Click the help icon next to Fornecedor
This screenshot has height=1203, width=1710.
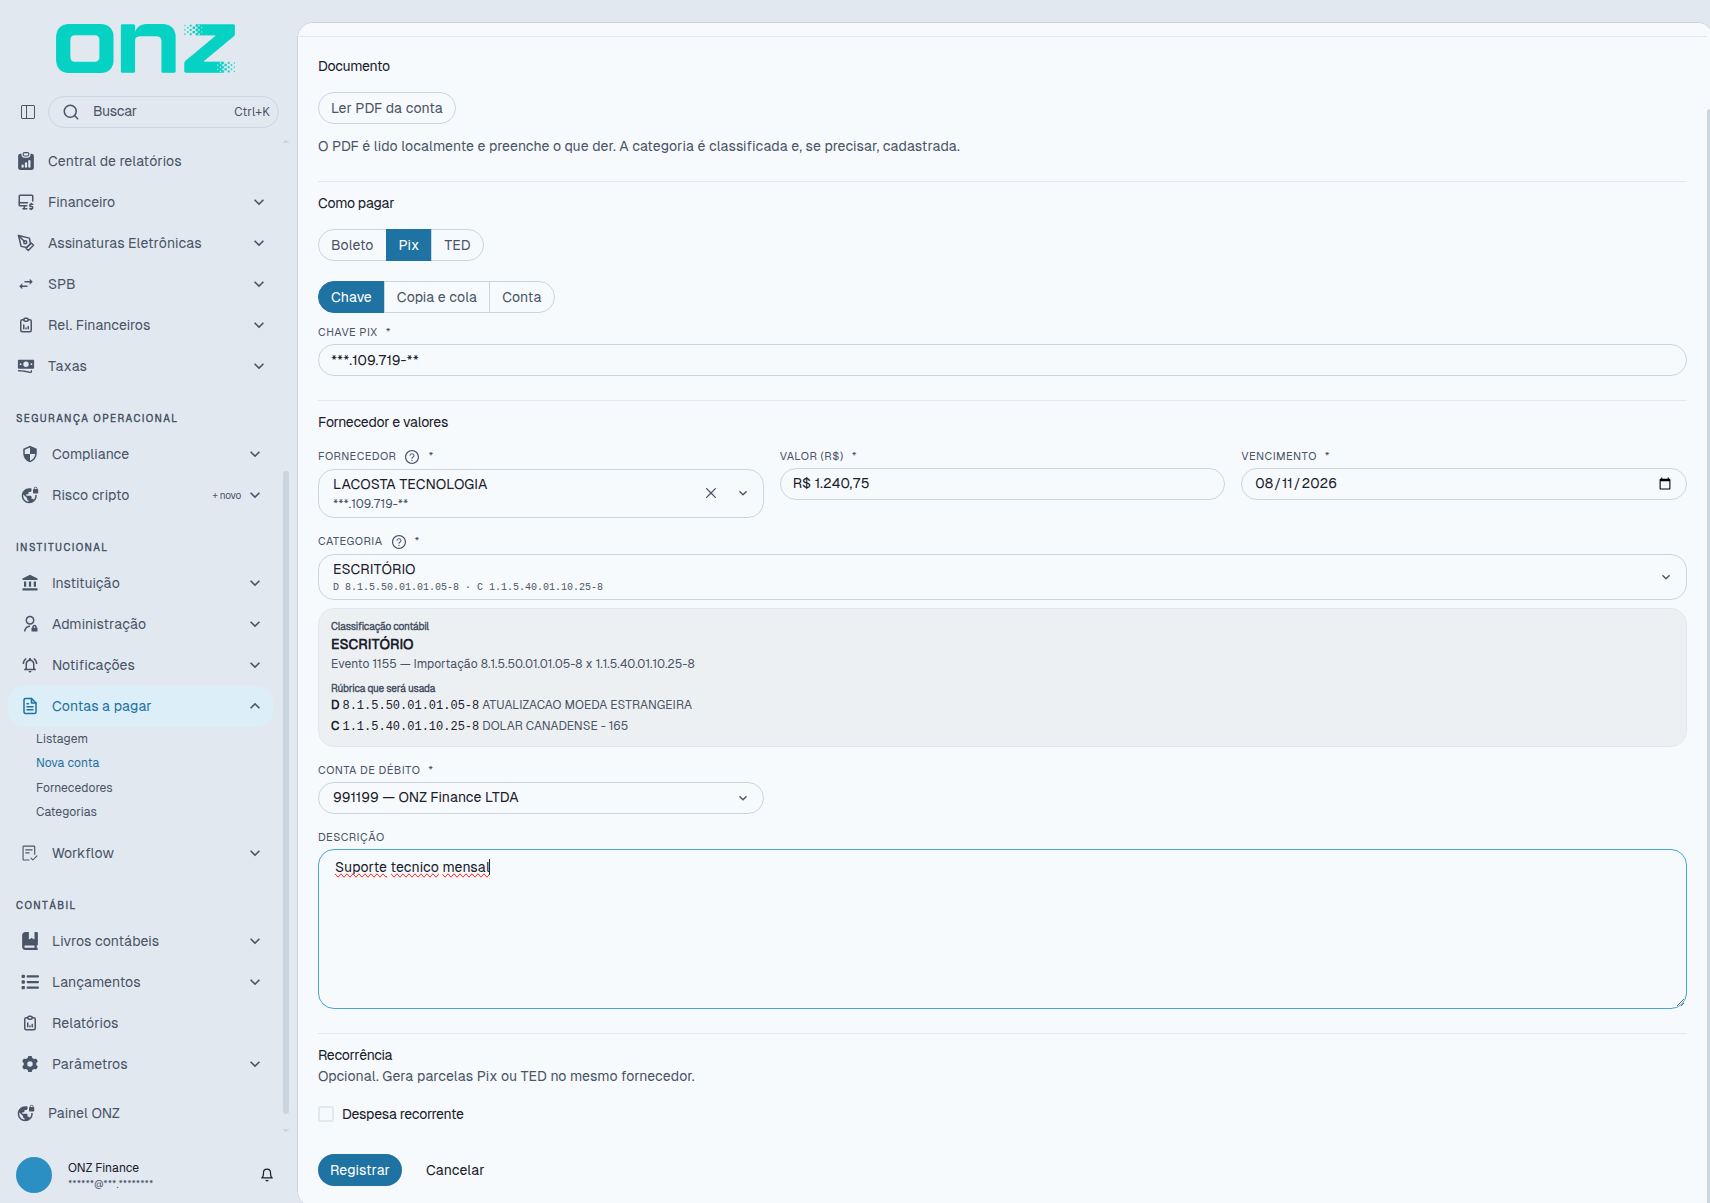click(x=412, y=457)
